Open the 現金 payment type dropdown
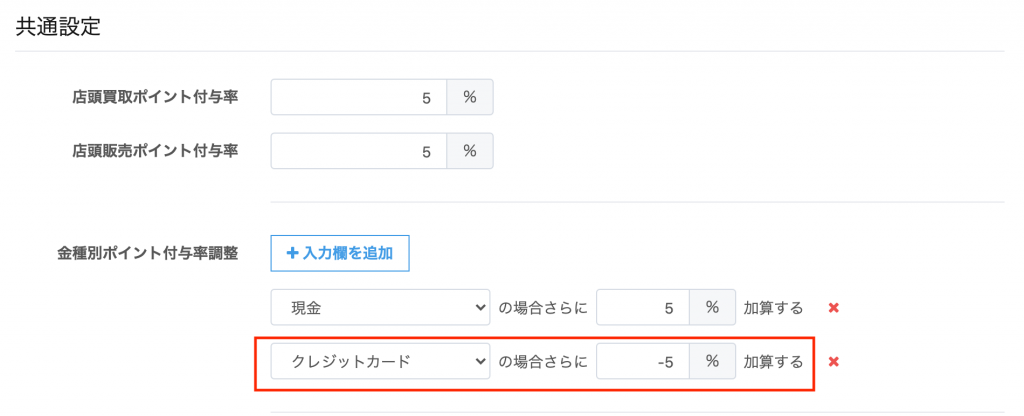 [x=380, y=308]
